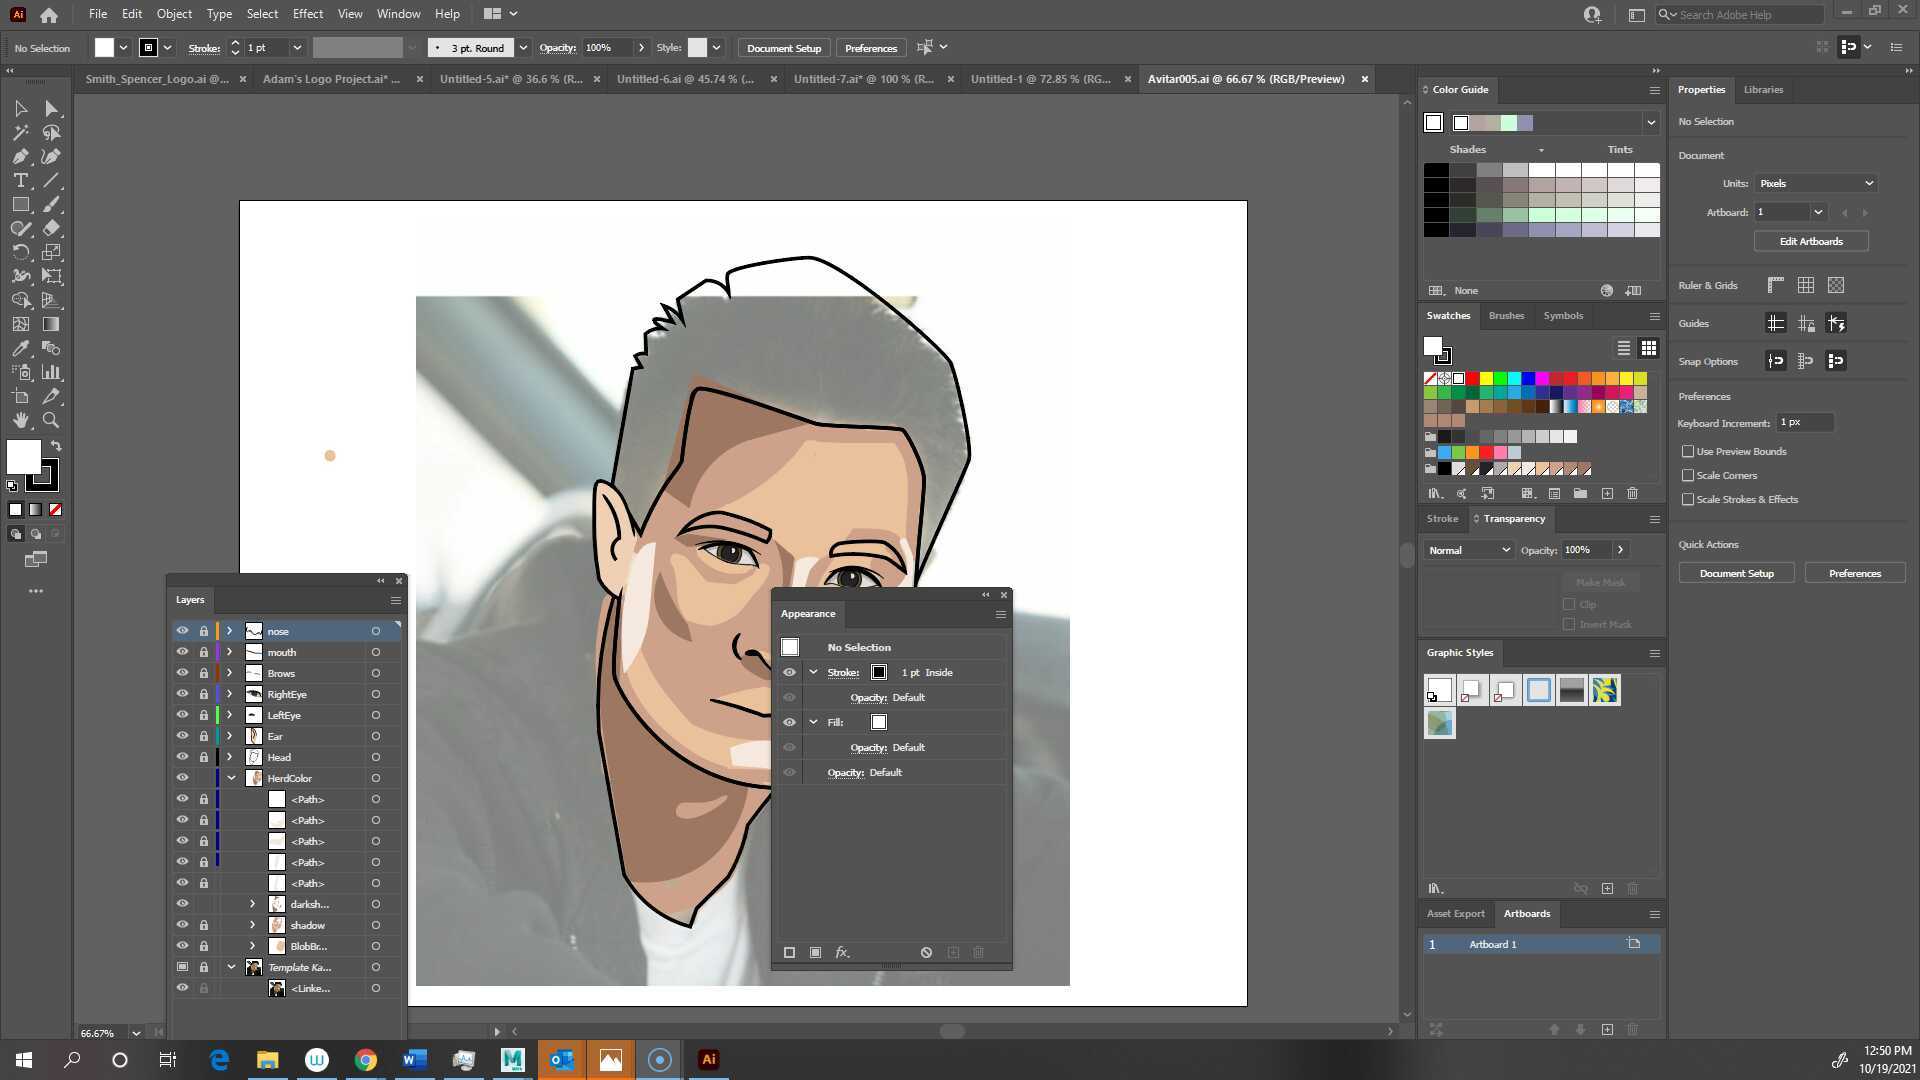
Task: Pick the Eyedropper tool
Action: point(20,348)
